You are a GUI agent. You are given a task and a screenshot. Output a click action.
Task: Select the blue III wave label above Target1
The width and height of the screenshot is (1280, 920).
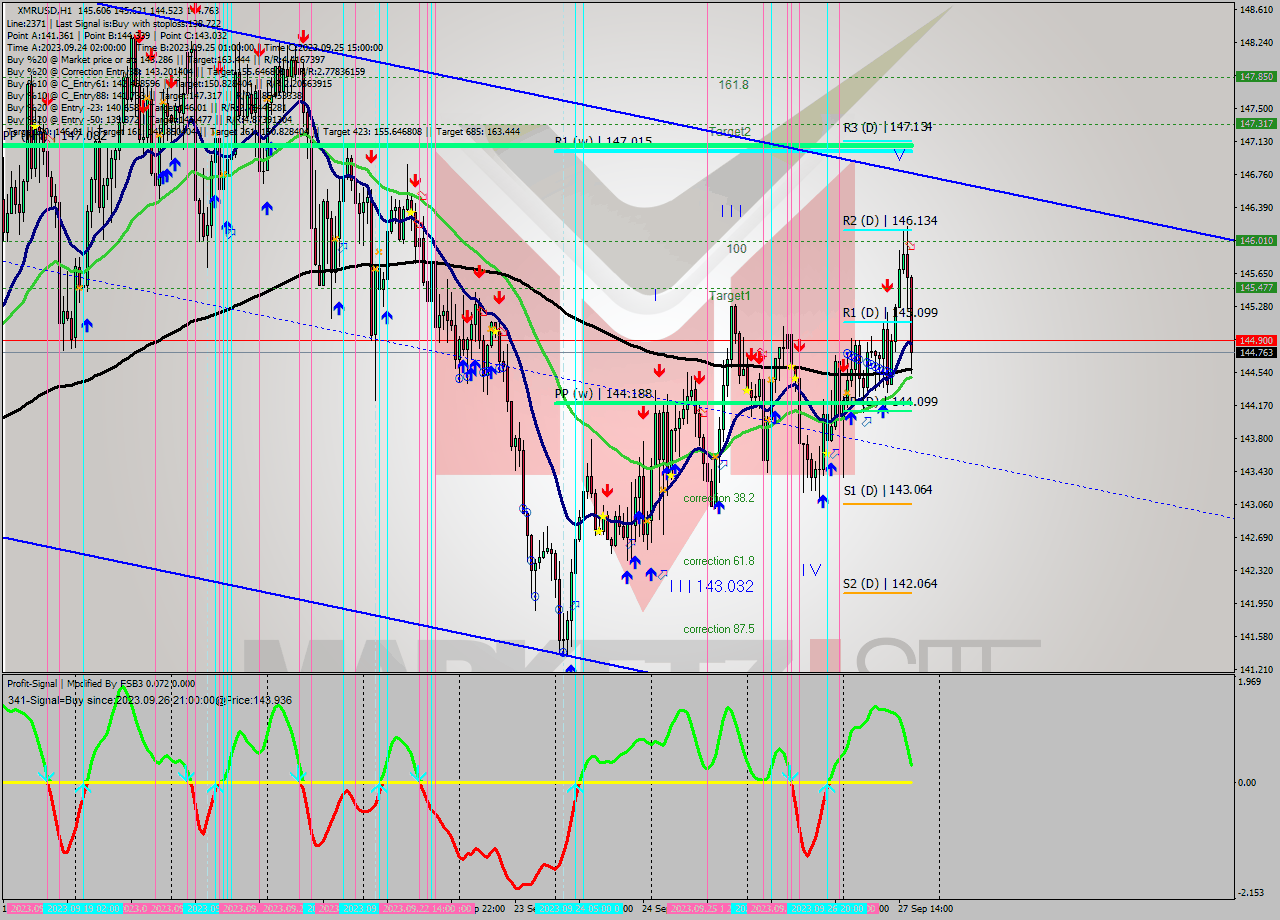coord(731,211)
